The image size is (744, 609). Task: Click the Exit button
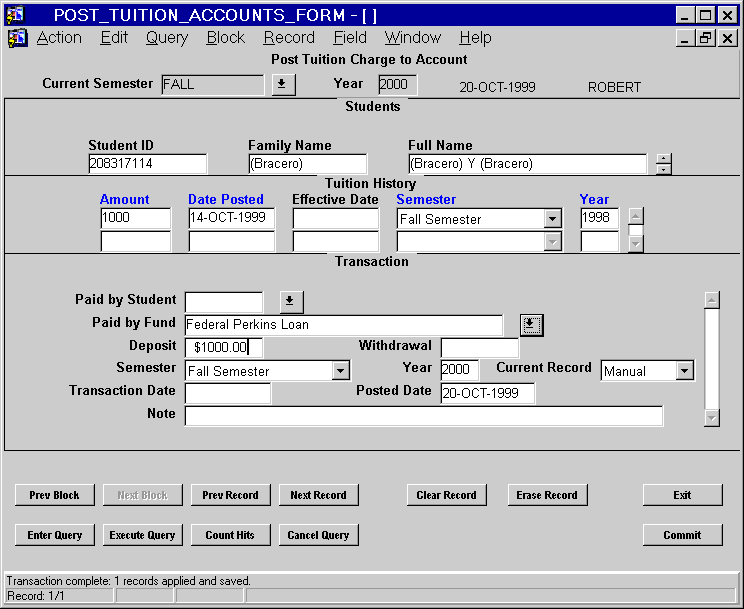pos(683,495)
